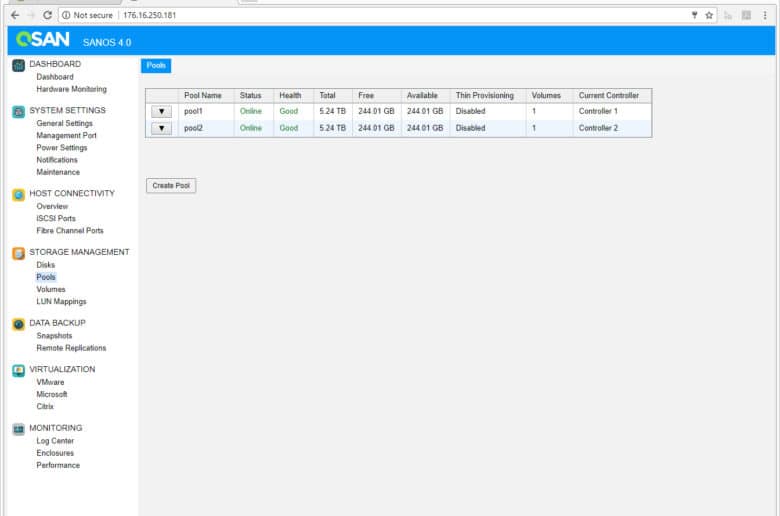Expand pool2 row dropdown arrow

pos(161,128)
